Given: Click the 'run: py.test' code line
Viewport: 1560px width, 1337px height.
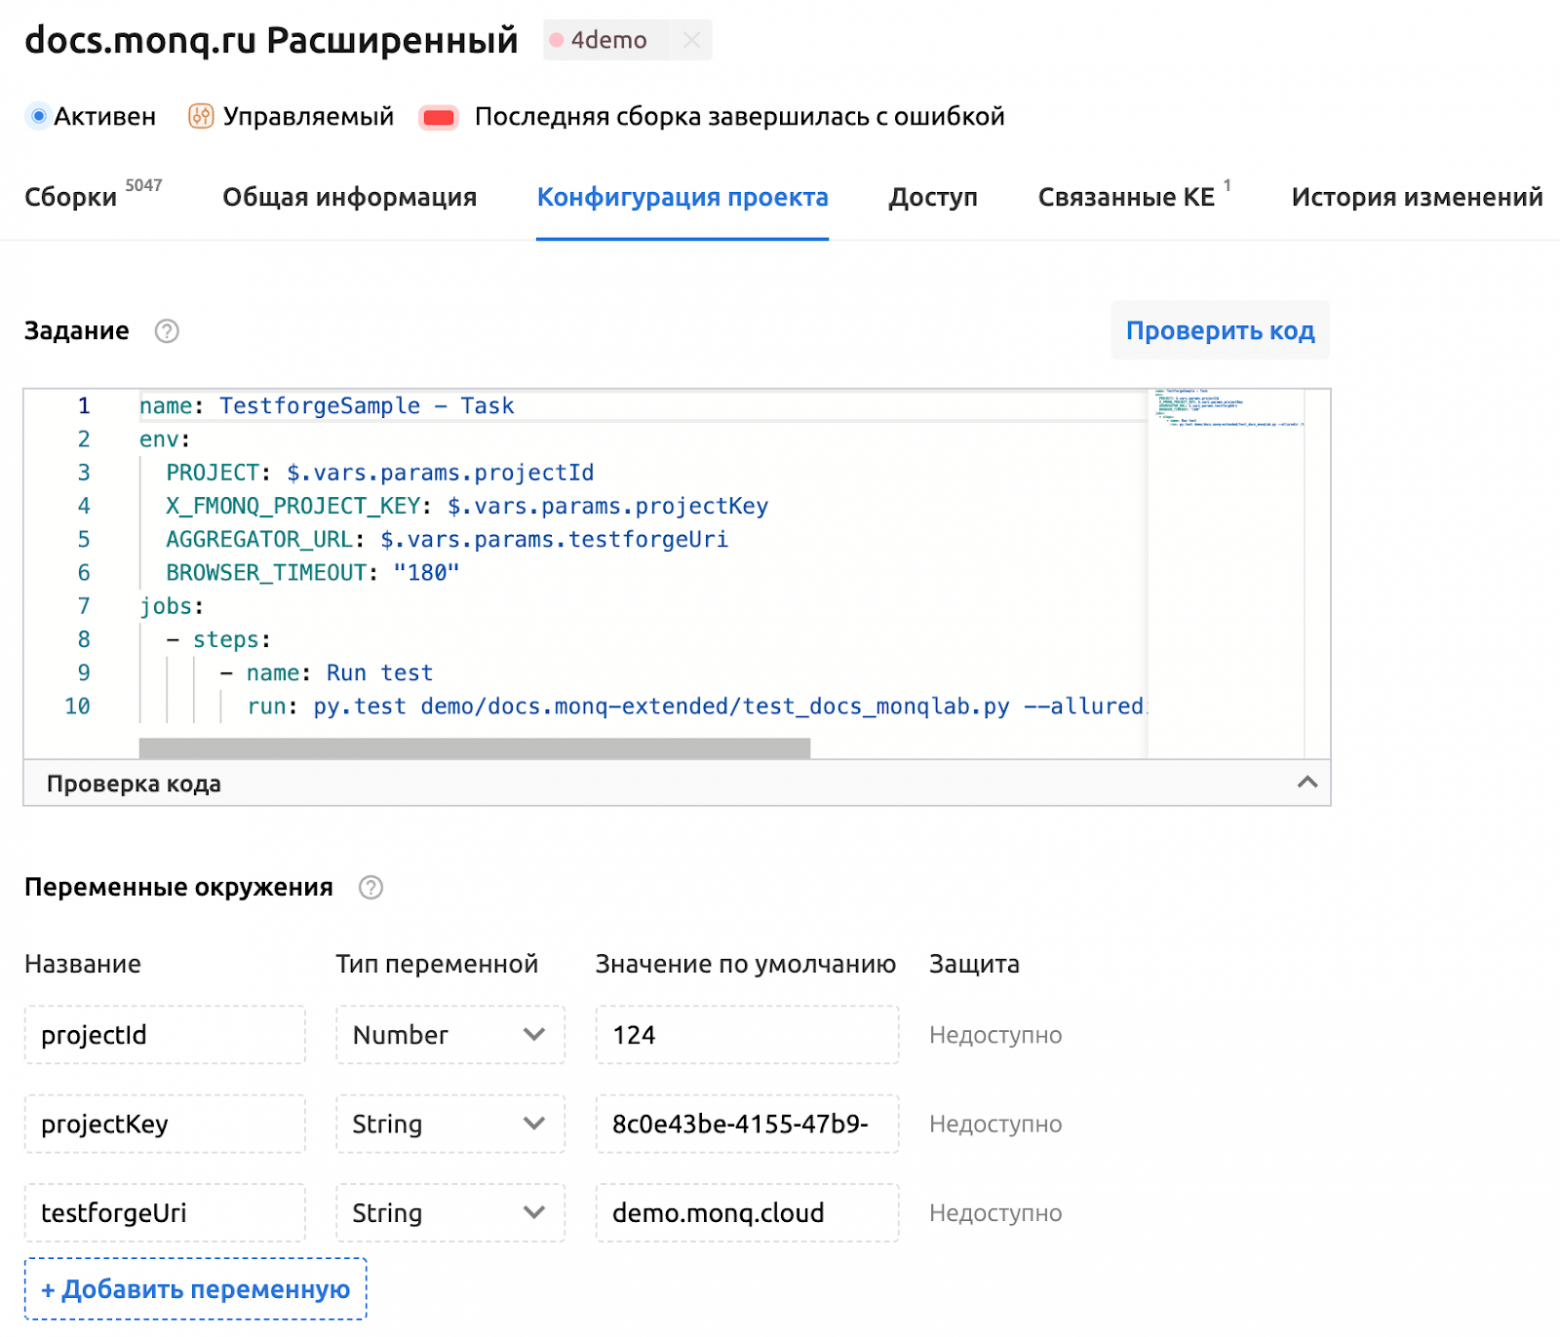Looking at the screenshot, I should point(695,707).
